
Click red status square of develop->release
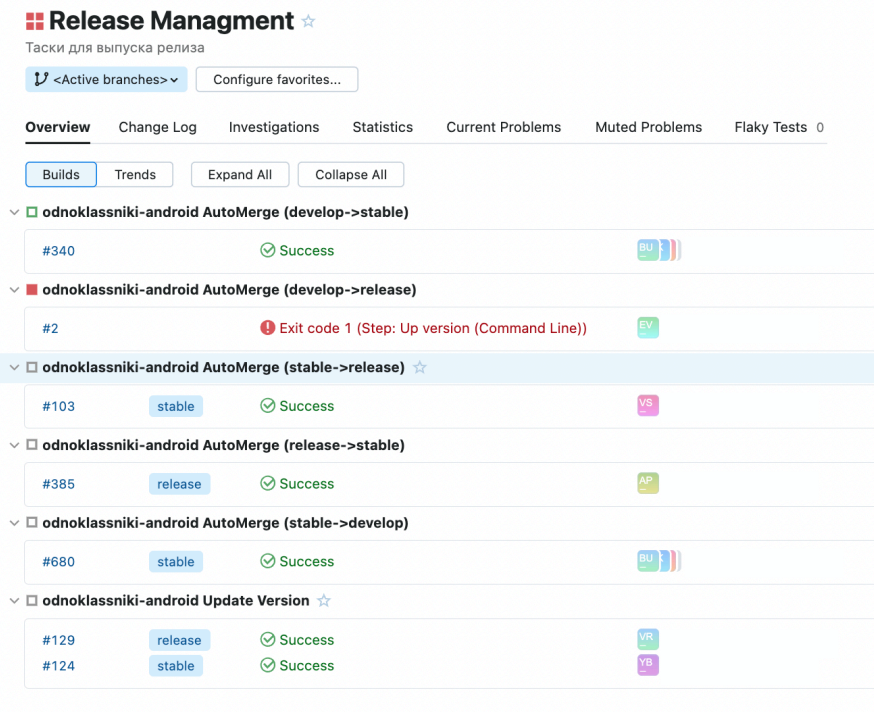32,290
